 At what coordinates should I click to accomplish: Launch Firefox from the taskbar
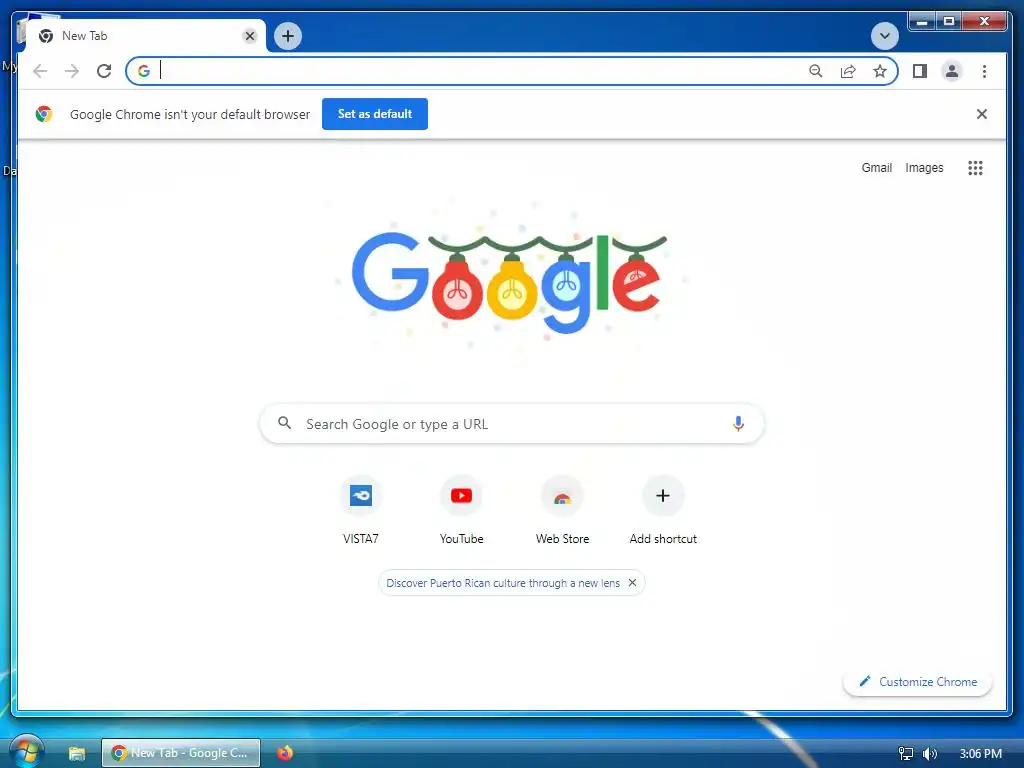285,753
